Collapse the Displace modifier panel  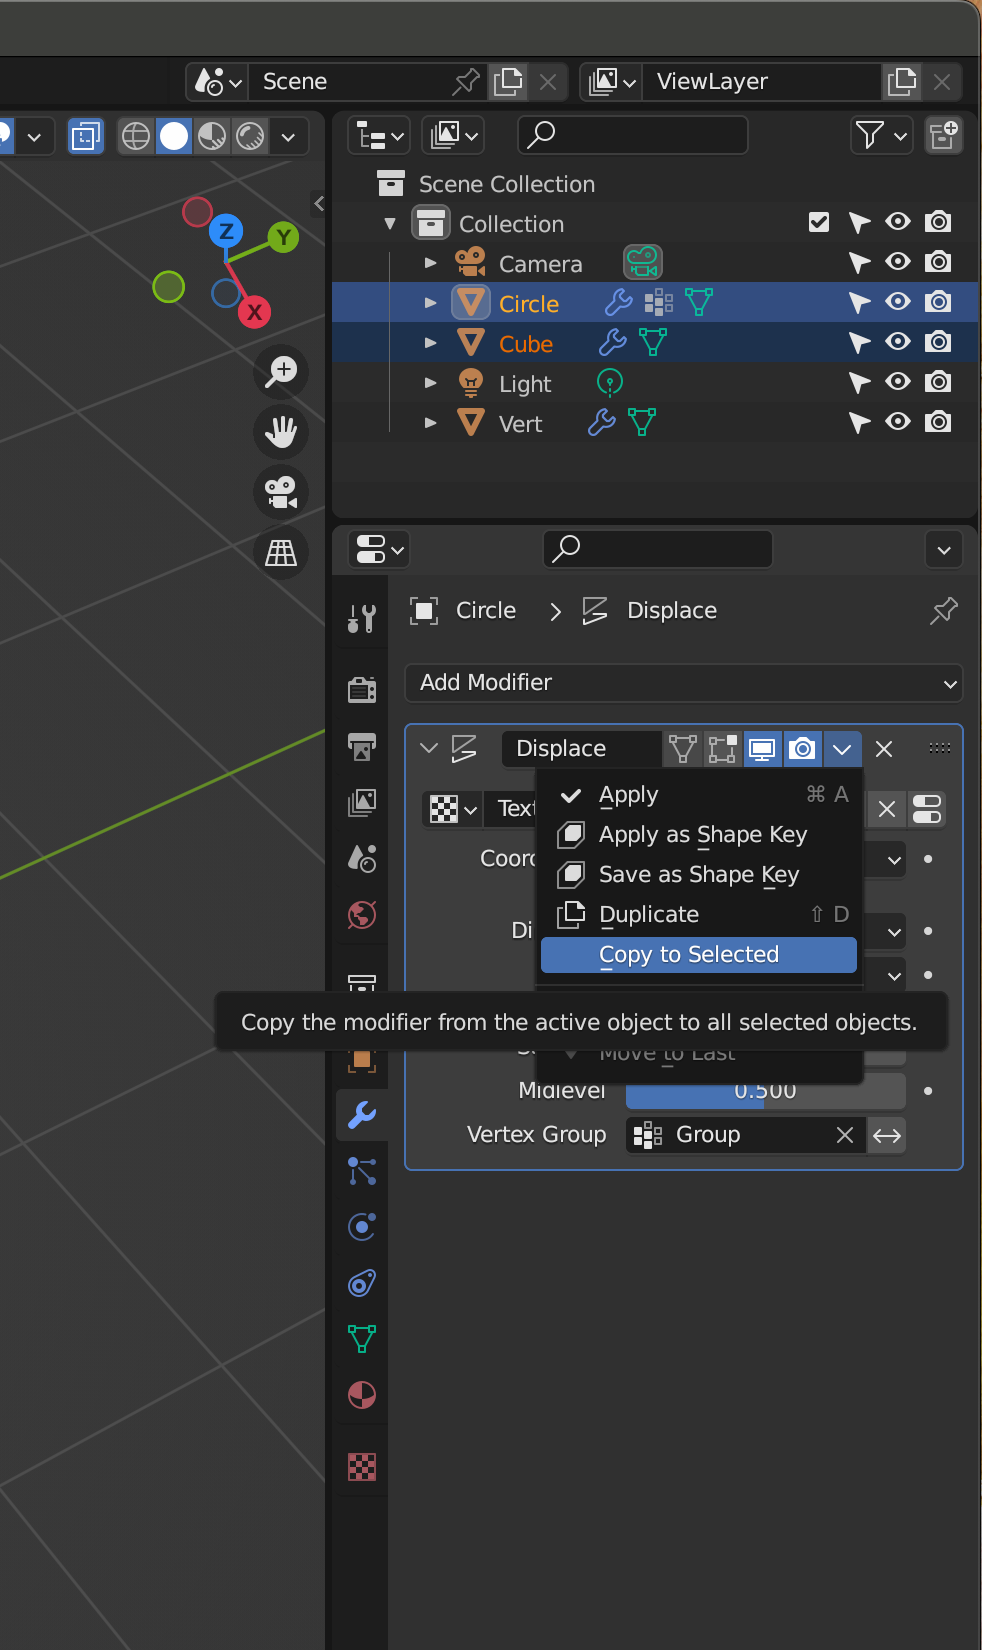(429, 748)
